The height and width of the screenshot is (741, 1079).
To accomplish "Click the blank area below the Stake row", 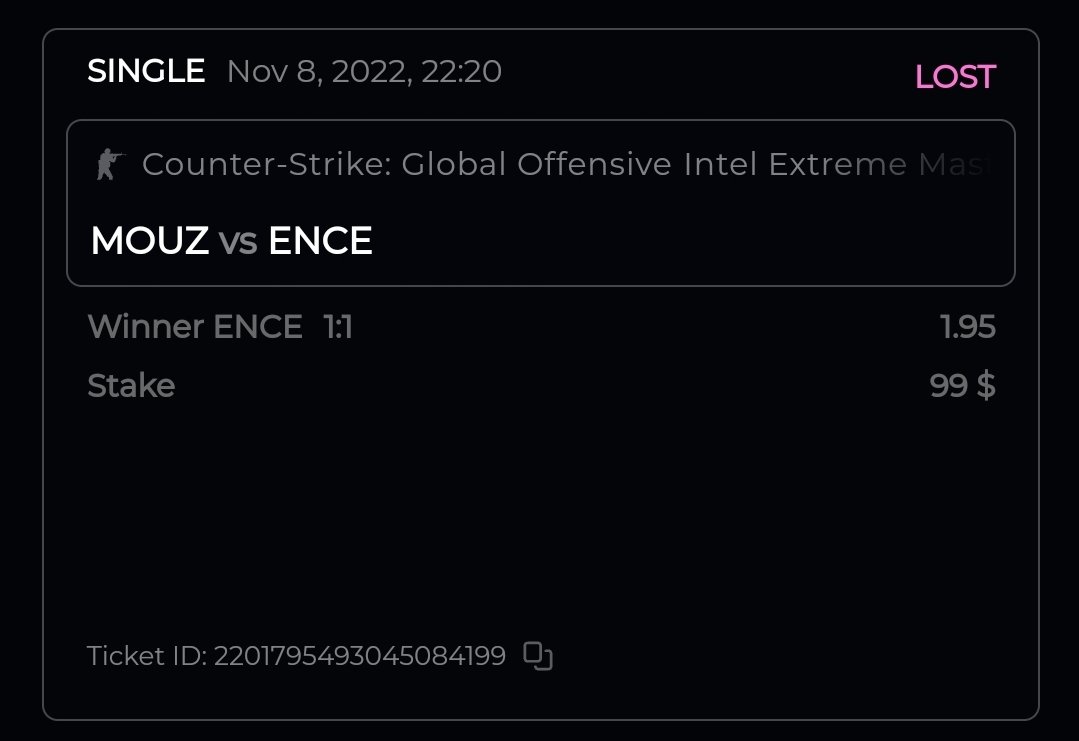I will click(x=540, y=510).
